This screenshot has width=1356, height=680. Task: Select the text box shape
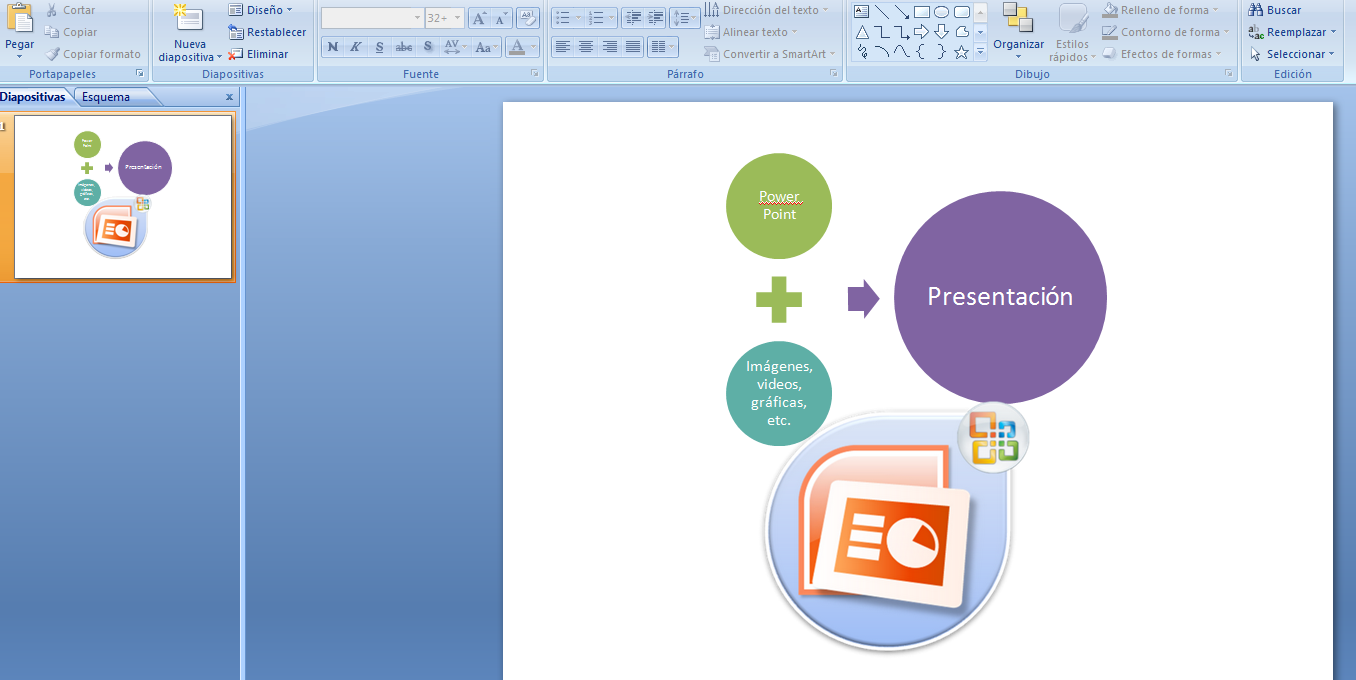coord(862,12)
